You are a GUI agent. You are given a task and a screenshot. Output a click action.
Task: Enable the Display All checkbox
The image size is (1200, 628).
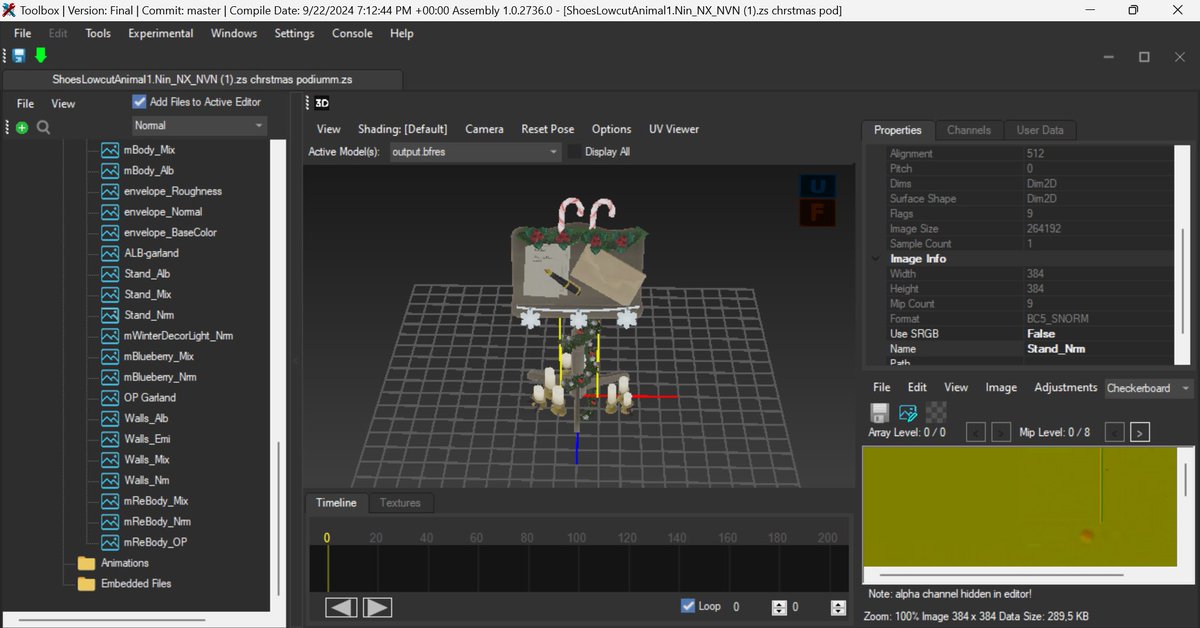(x=574, y=152)
